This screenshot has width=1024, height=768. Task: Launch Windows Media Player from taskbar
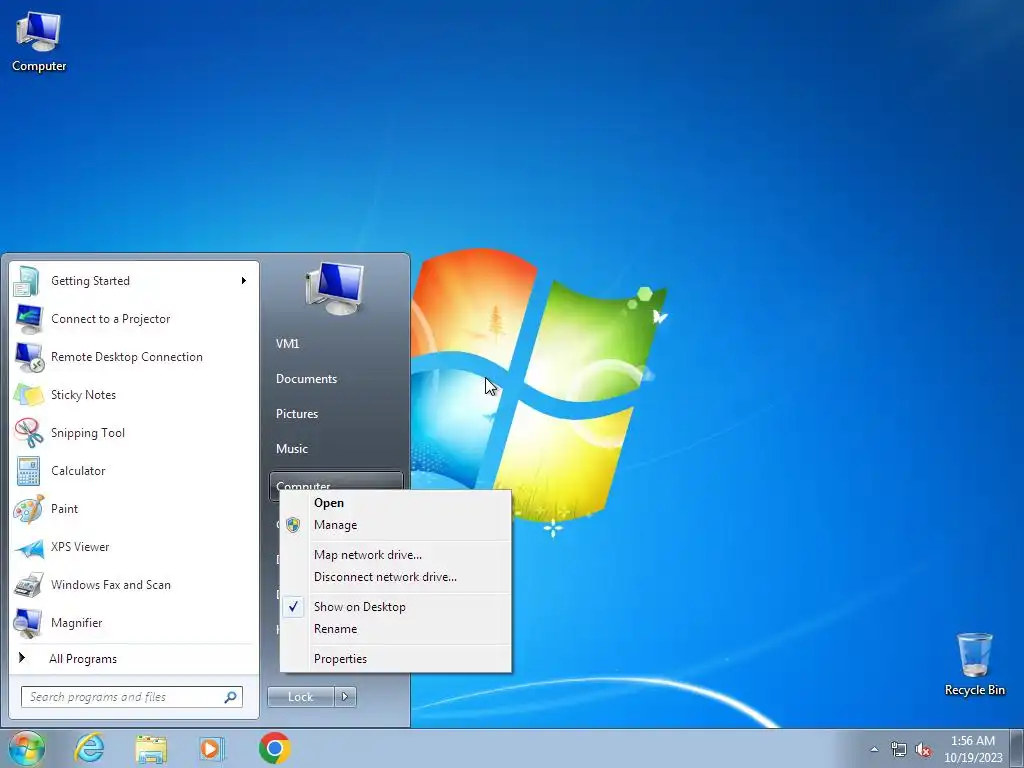click(212, 748)
